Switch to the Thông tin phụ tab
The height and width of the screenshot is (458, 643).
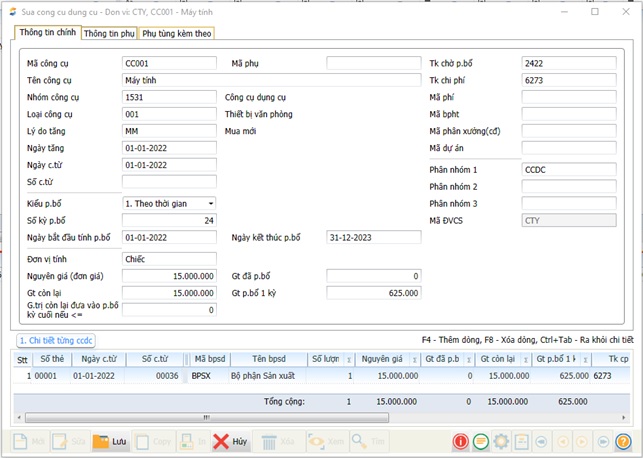point(109,33)
